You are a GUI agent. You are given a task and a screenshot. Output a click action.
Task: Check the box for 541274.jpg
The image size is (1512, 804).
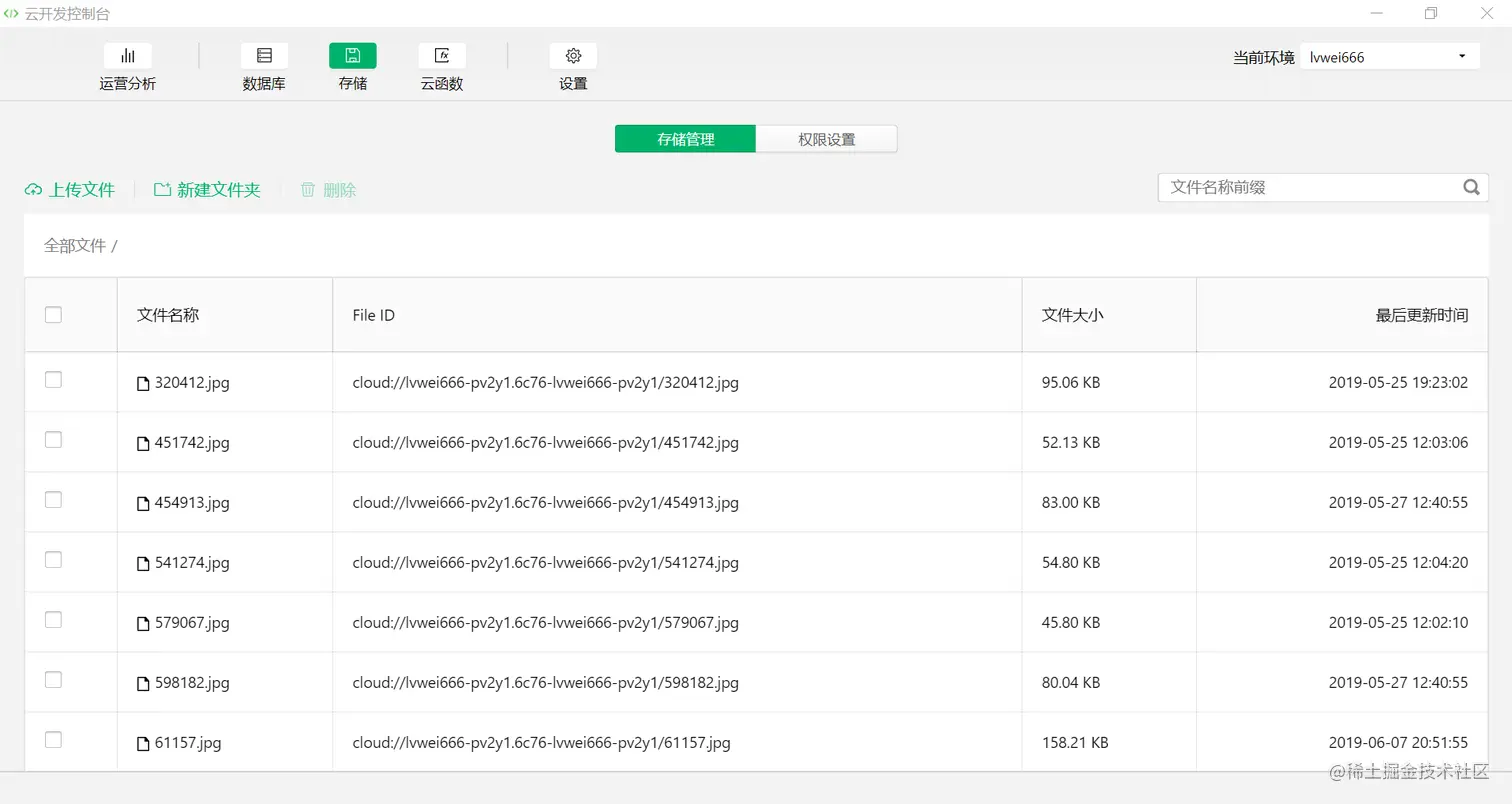click(53, 559)
